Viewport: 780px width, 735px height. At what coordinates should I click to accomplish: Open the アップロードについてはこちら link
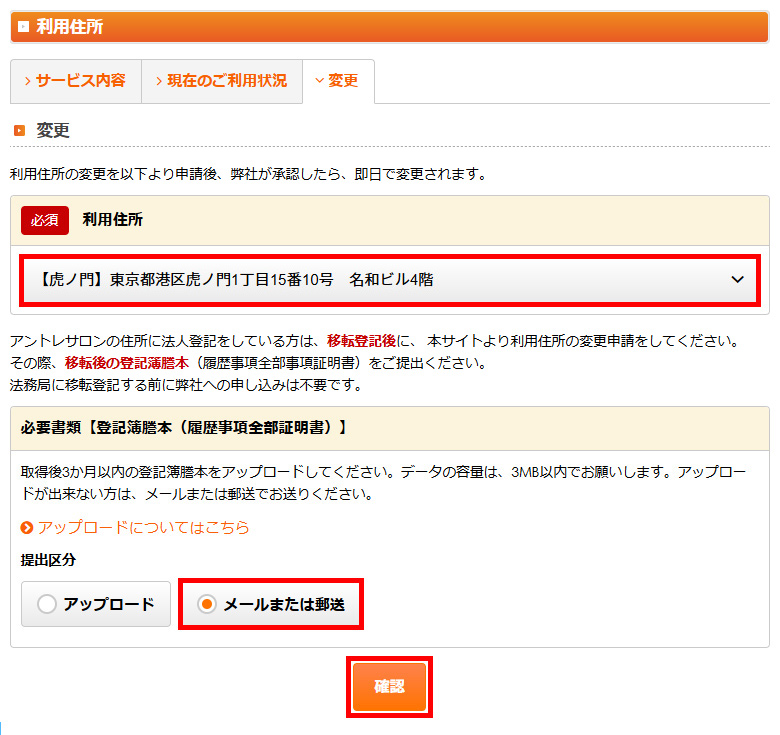(143, 527)
